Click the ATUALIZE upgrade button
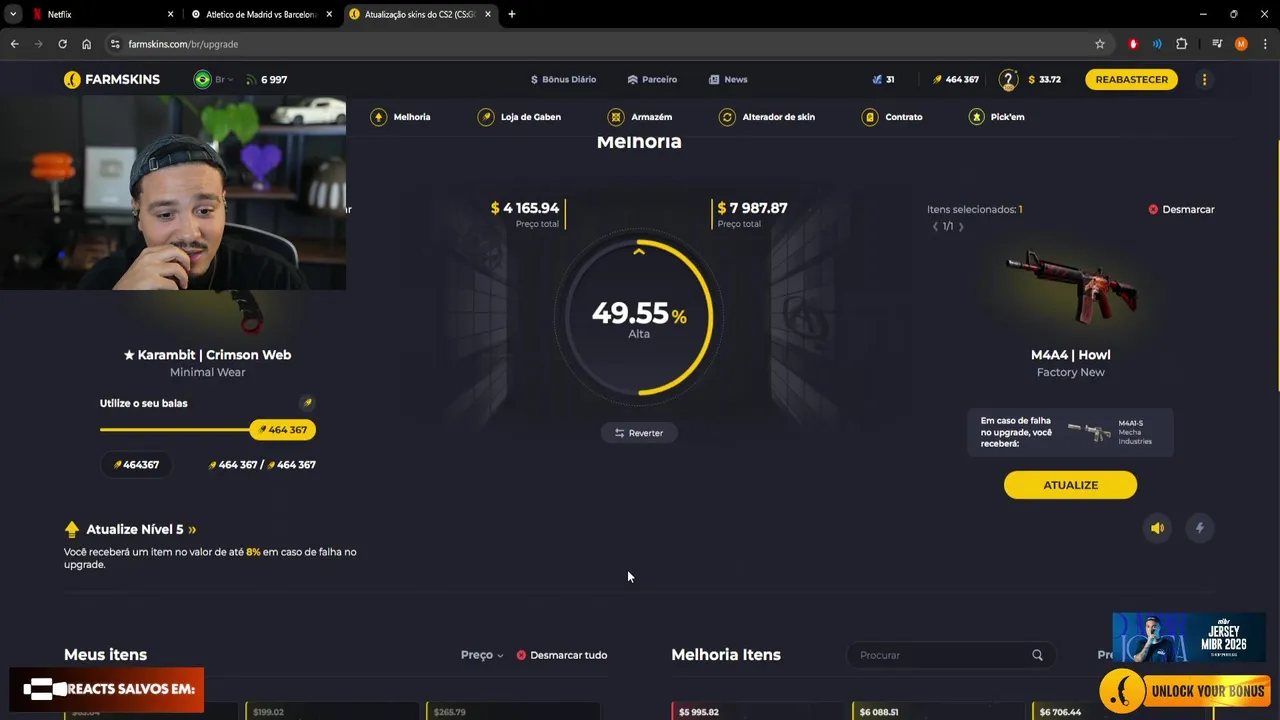The image size is (1280, 720). (1070, 485)
